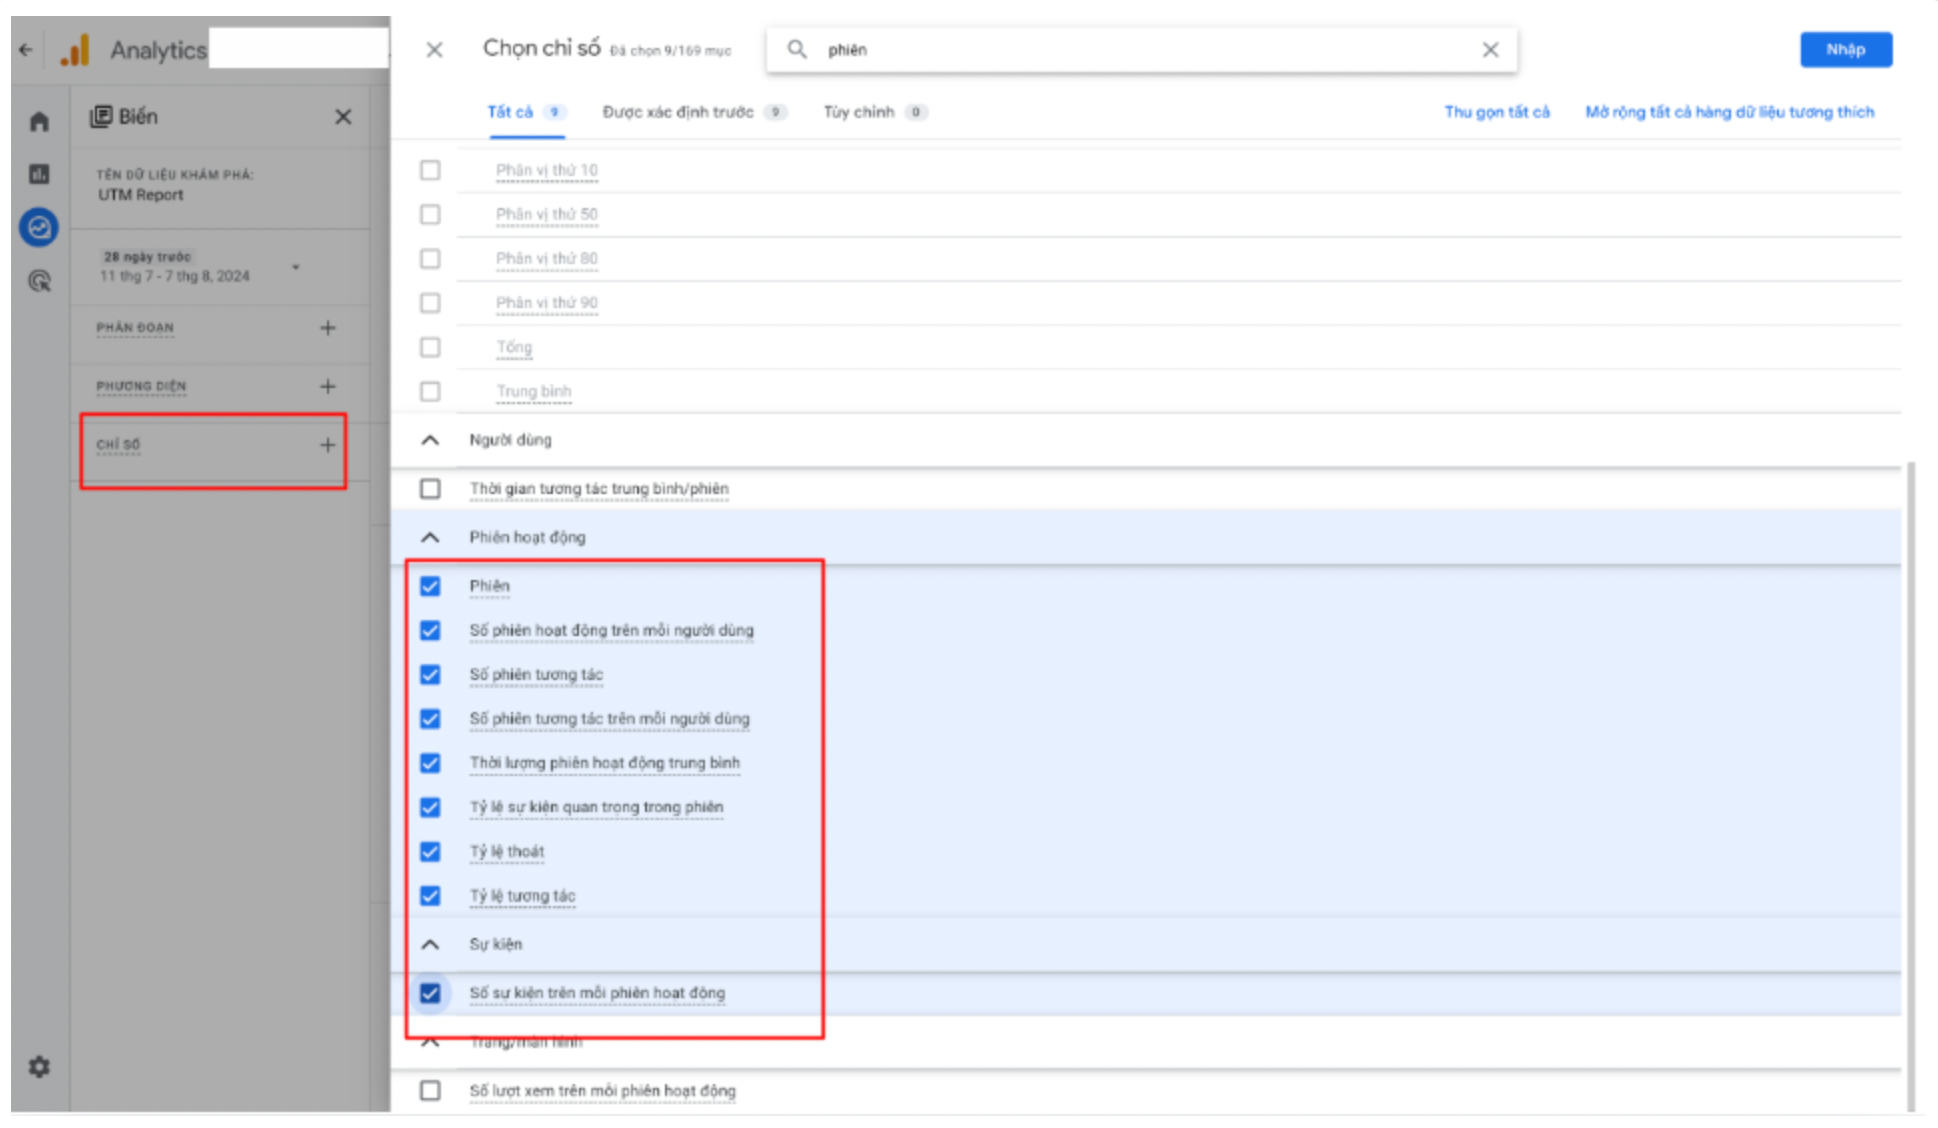Click the Số phiên tương tác label
Viewport: 1938px width, 1128px height.
click(x=536, y=675)
